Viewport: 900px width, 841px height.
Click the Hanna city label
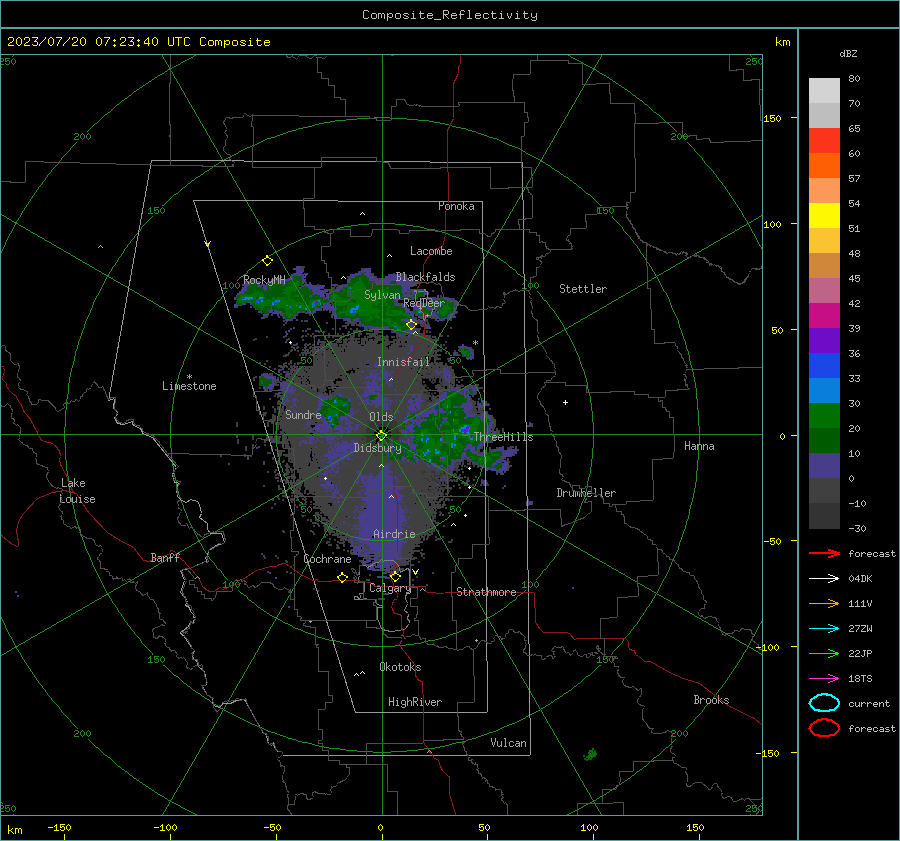pyautogui.click(x=699, y=446)
